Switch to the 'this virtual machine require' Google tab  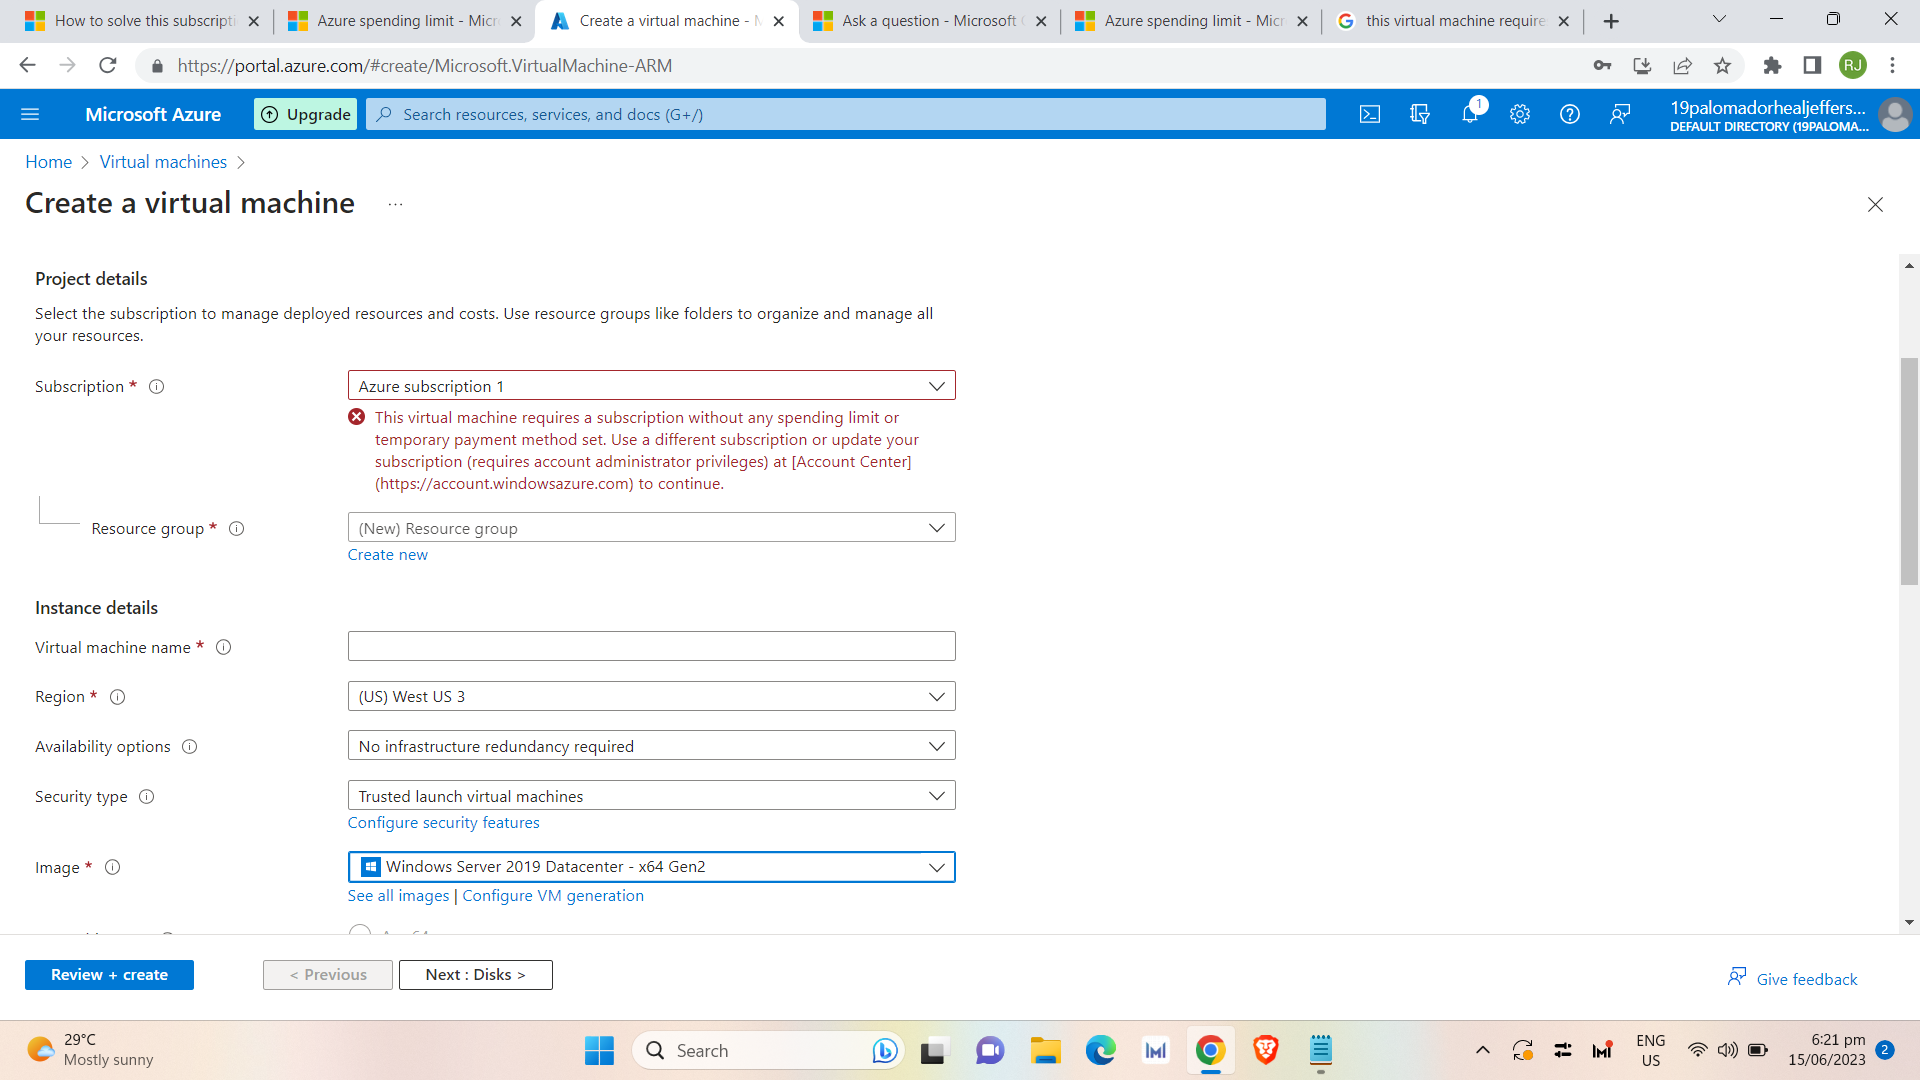[1454, 21]
